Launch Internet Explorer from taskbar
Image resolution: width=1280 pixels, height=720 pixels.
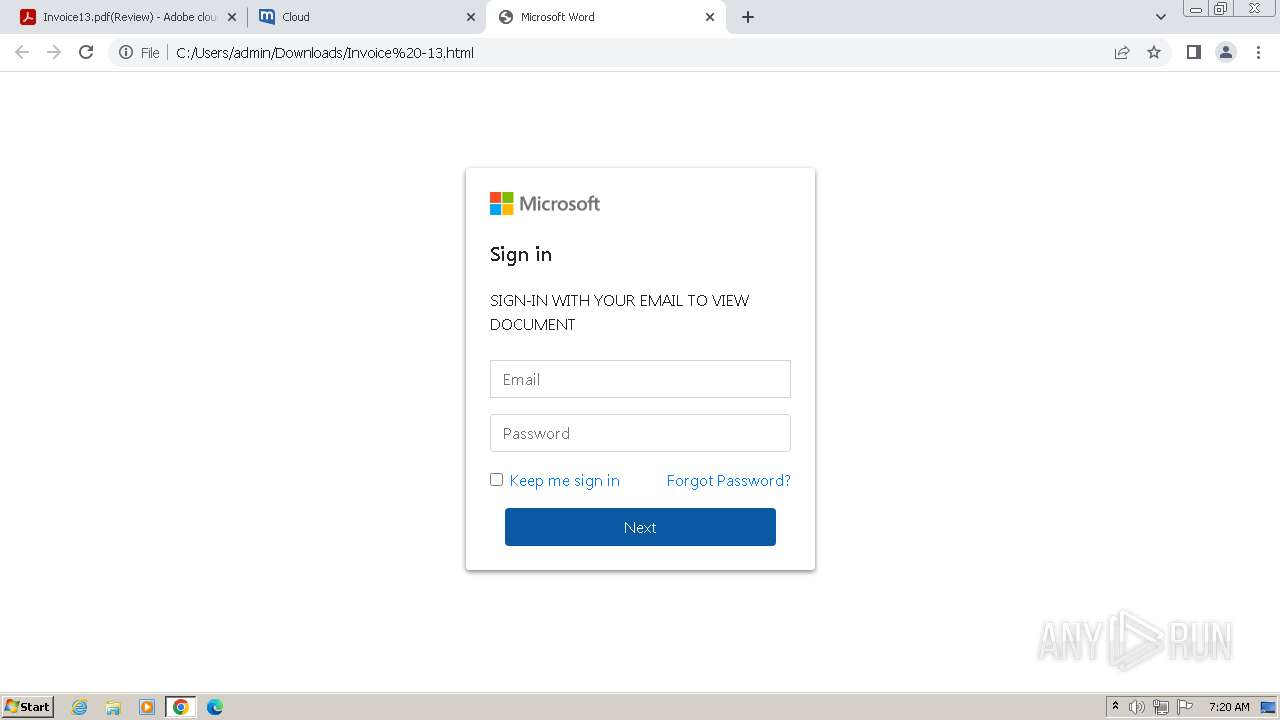[x=79, y=707]
